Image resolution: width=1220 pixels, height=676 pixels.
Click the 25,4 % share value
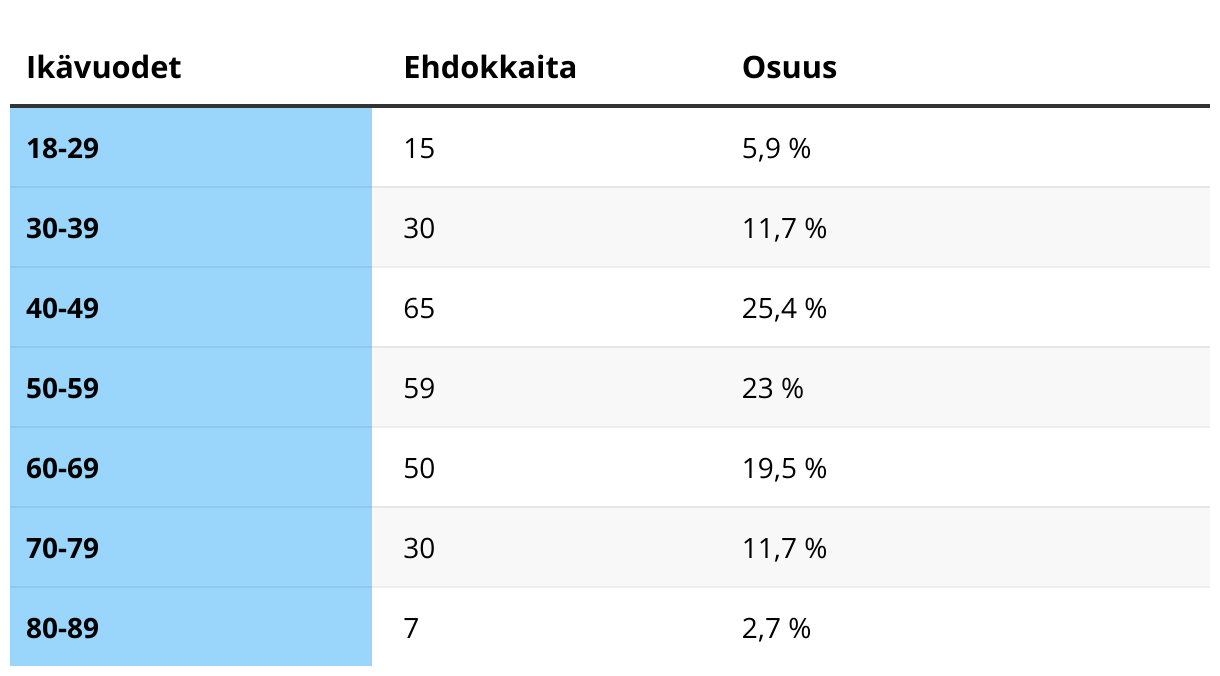(784, 309)
